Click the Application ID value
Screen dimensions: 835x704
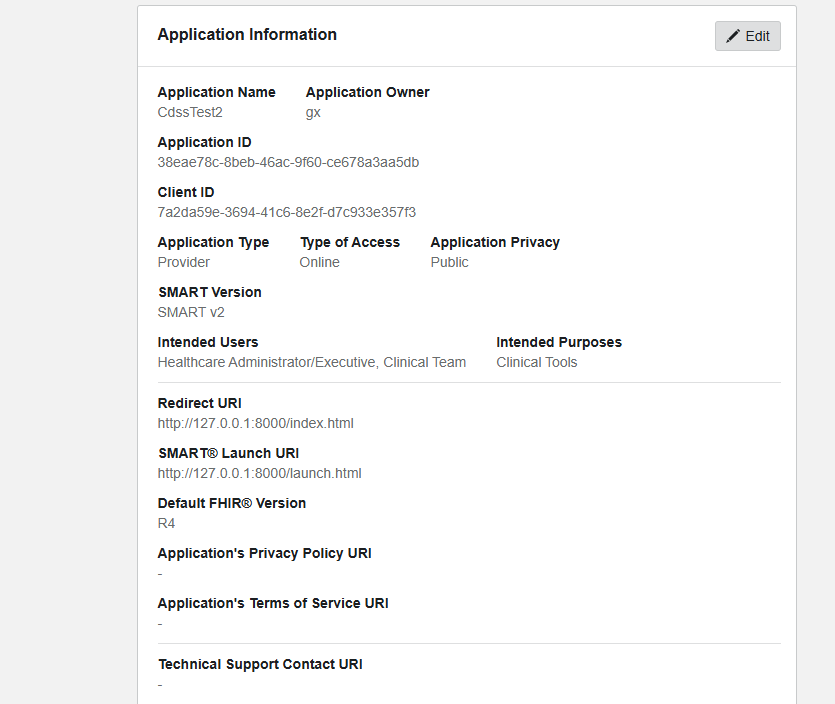tap(288, 162)
